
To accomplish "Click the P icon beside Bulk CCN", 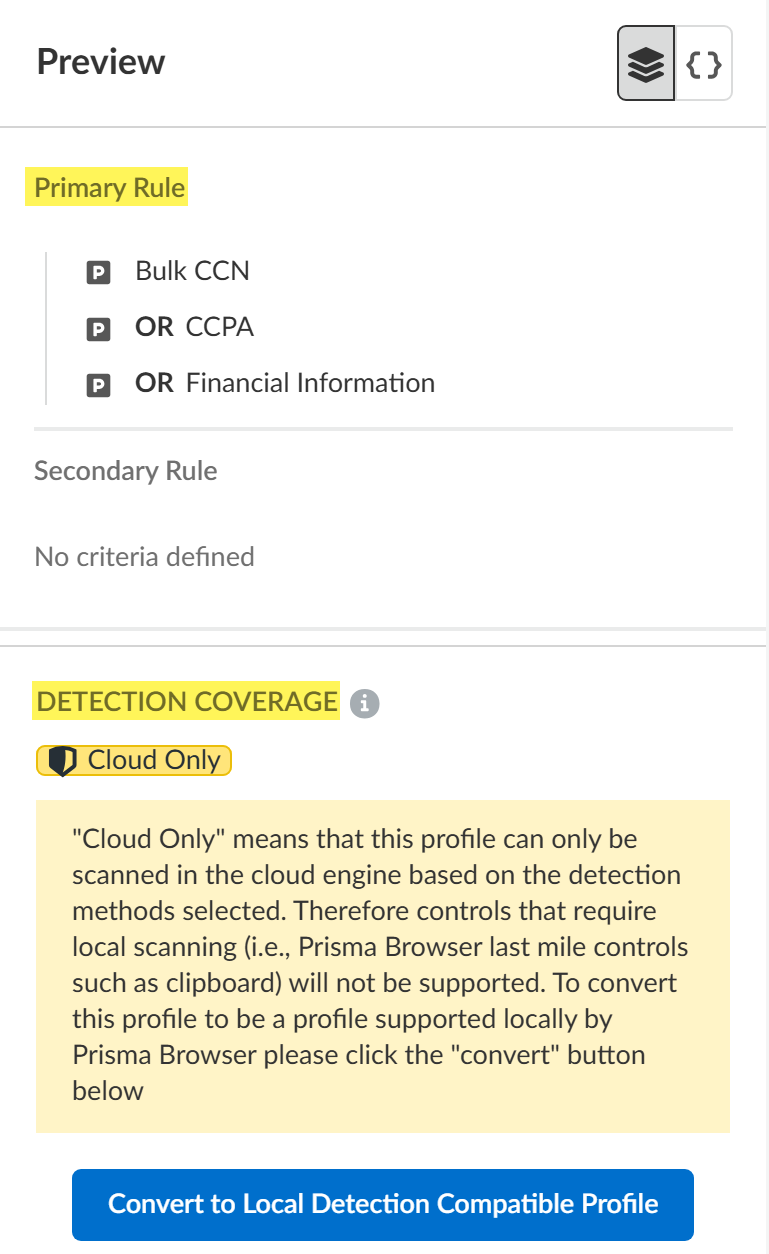I will coord(98,272).
